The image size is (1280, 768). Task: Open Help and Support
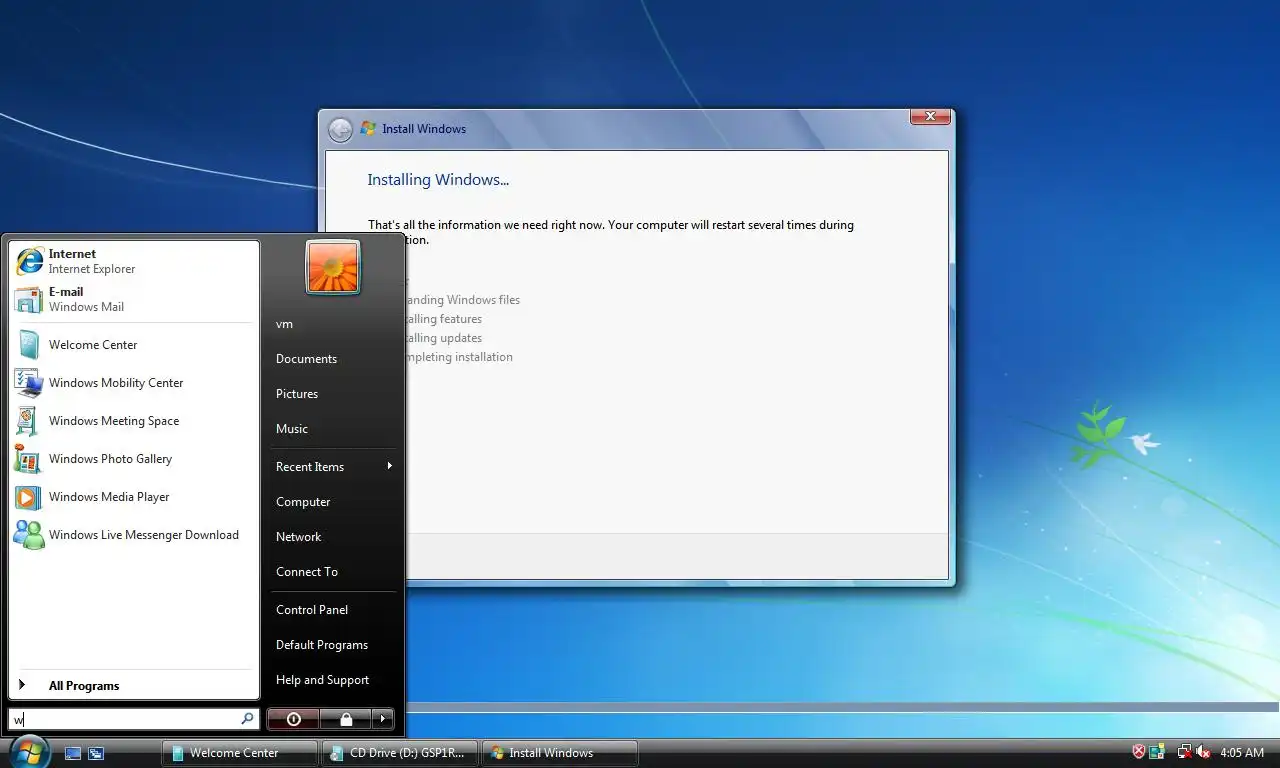point(332,680)
